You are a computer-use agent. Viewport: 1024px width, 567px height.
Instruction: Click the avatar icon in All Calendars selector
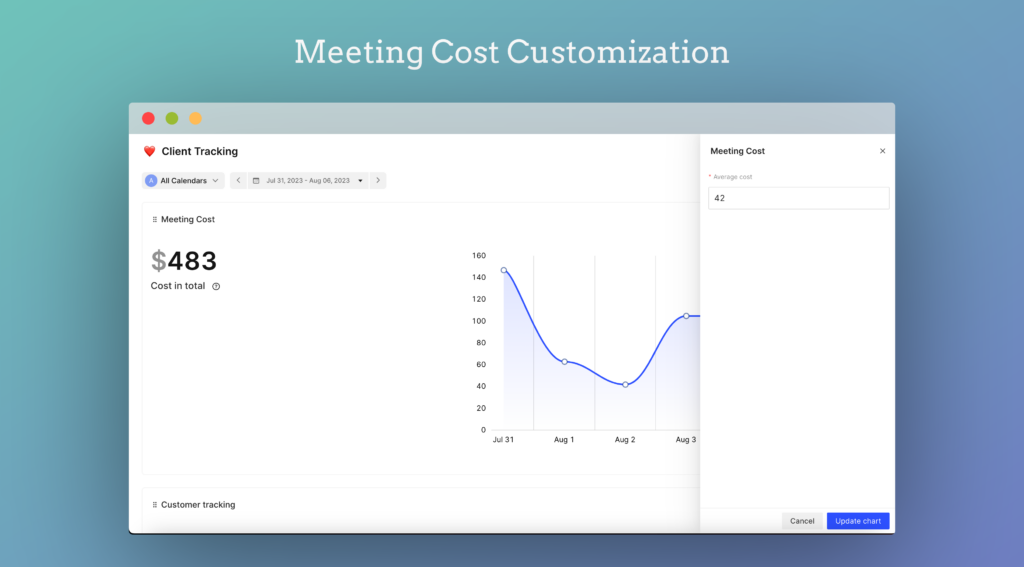coord(151,181)
